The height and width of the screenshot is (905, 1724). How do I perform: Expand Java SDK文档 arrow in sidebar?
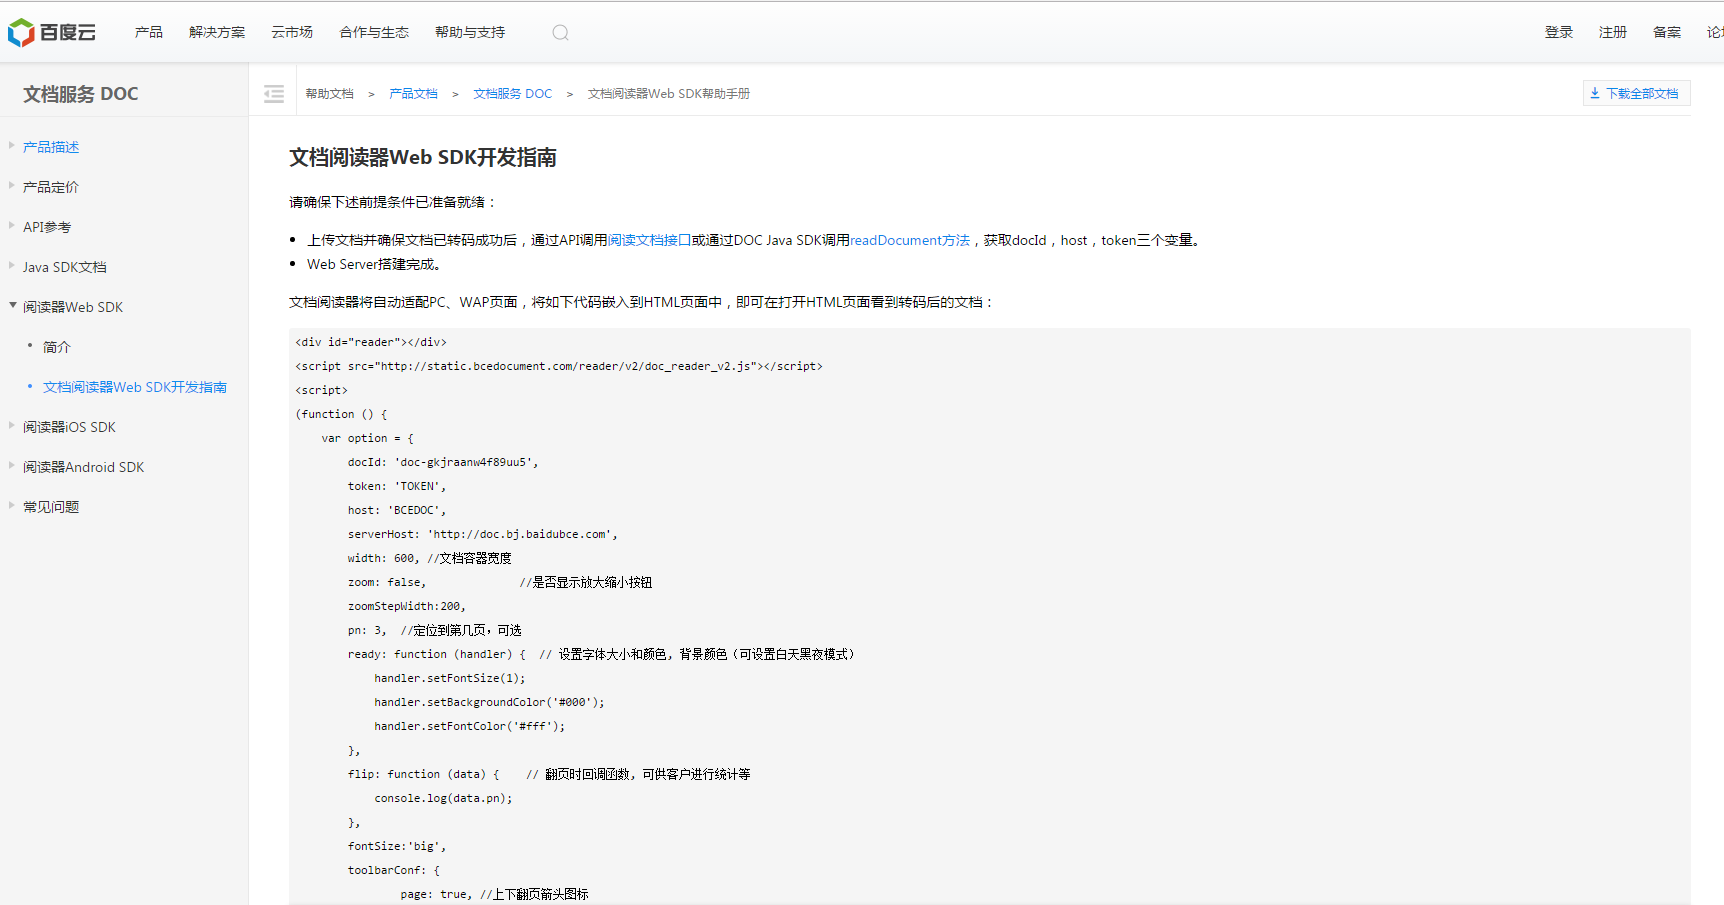(12, 265)
